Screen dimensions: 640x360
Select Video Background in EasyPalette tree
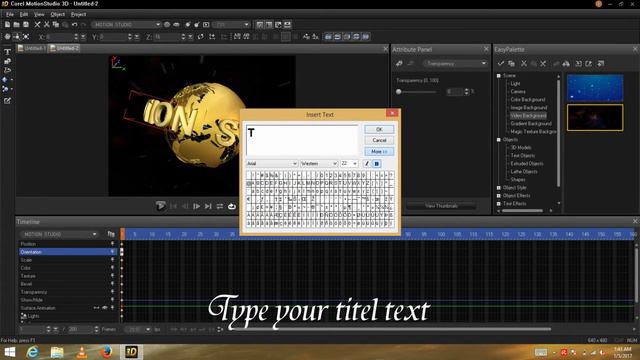pyautogui.click(x=528, y=116)
